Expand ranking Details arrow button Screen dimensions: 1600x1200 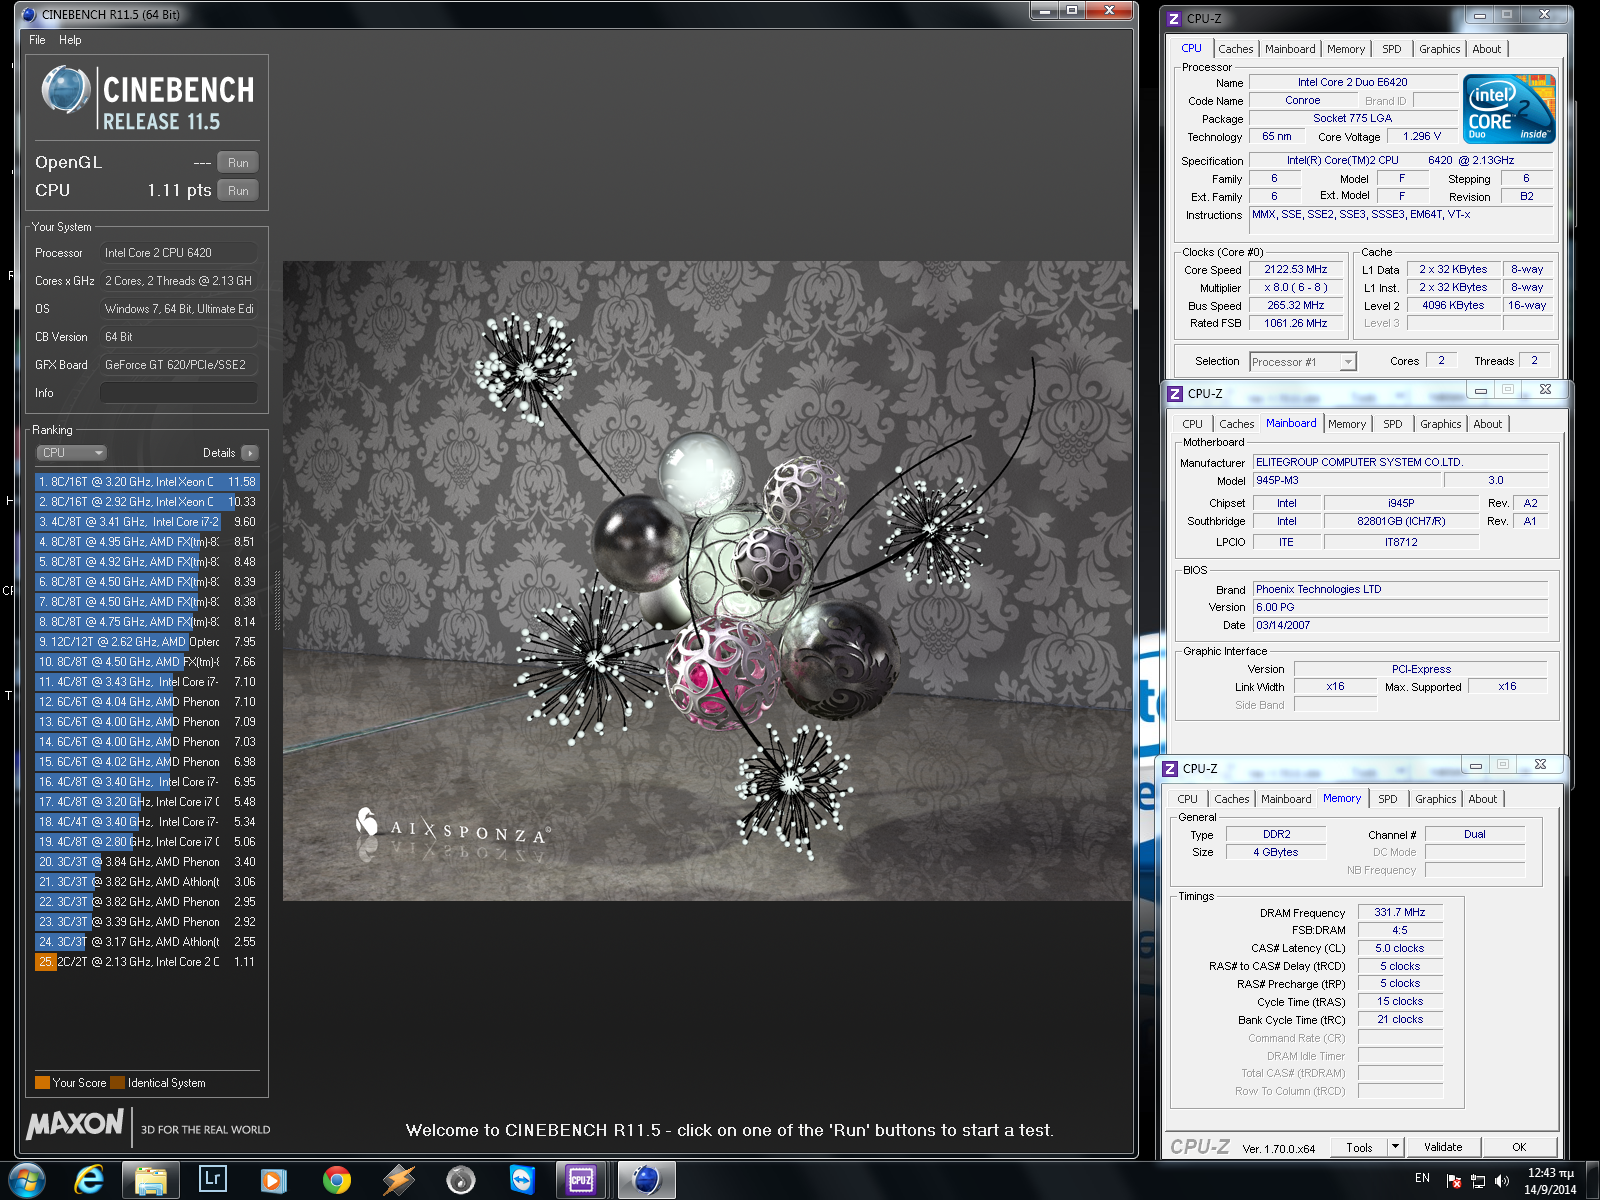pos(250,453)
